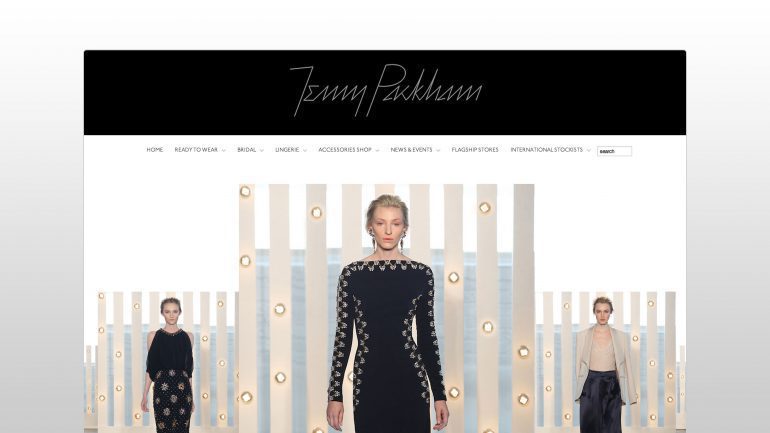Open the International Stockists menu
770x433 pixels.
[547, 150]
